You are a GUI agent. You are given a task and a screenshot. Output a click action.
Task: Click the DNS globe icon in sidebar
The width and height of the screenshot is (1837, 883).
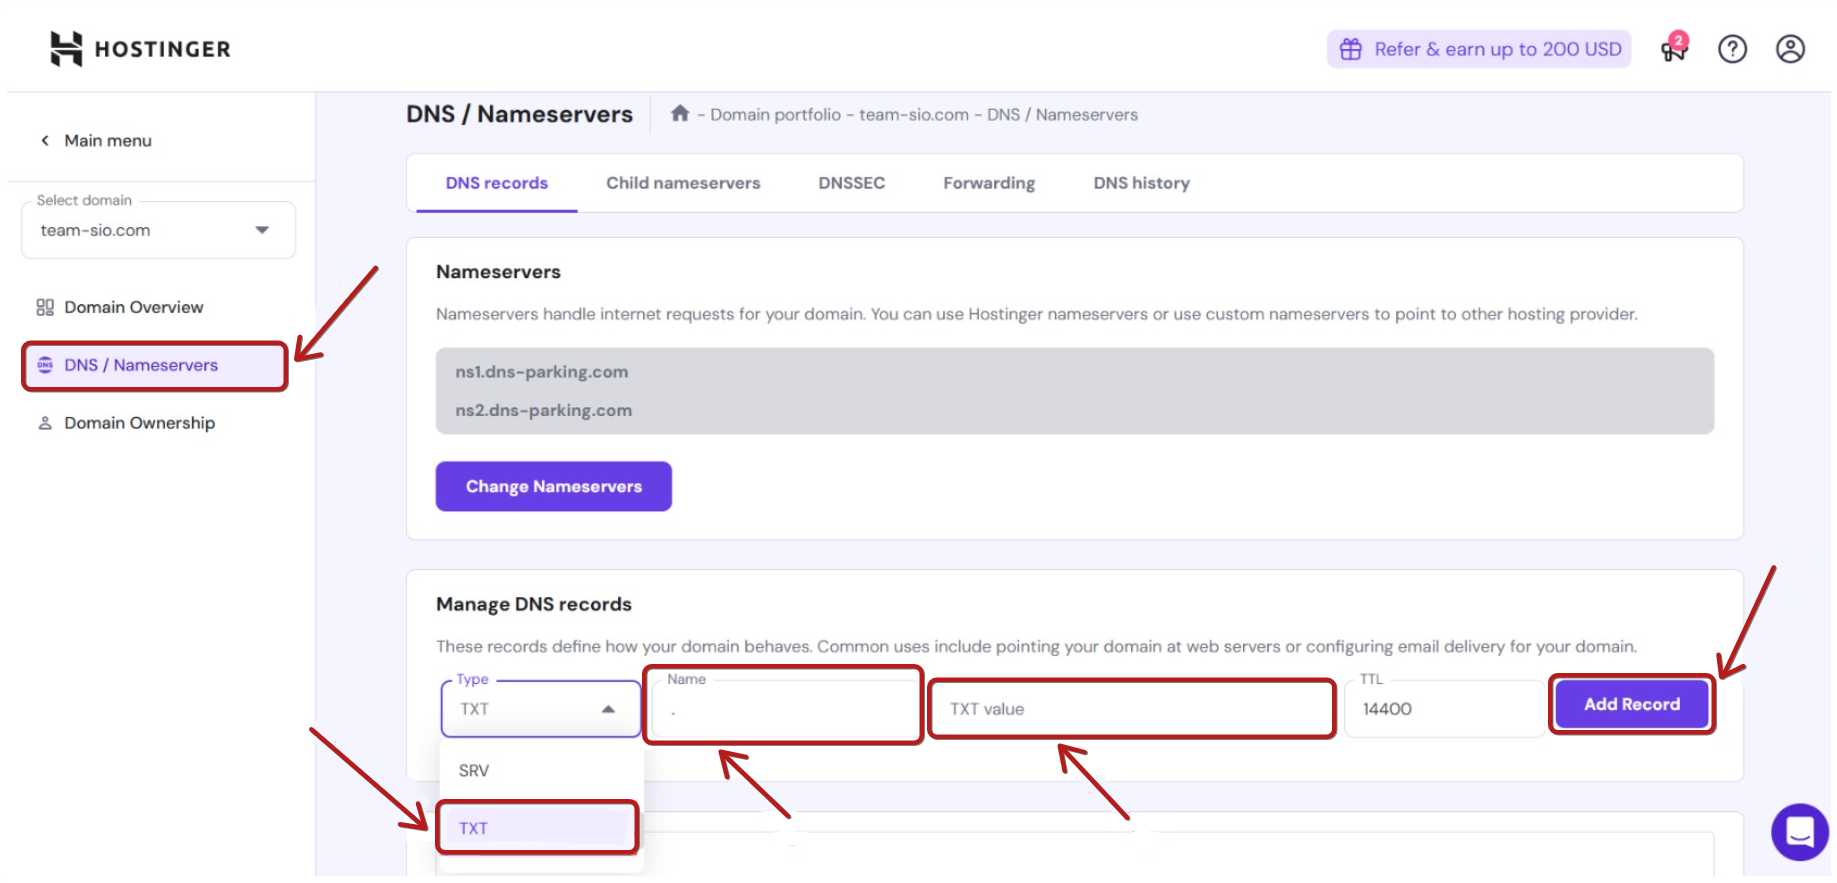click(45, 365)
